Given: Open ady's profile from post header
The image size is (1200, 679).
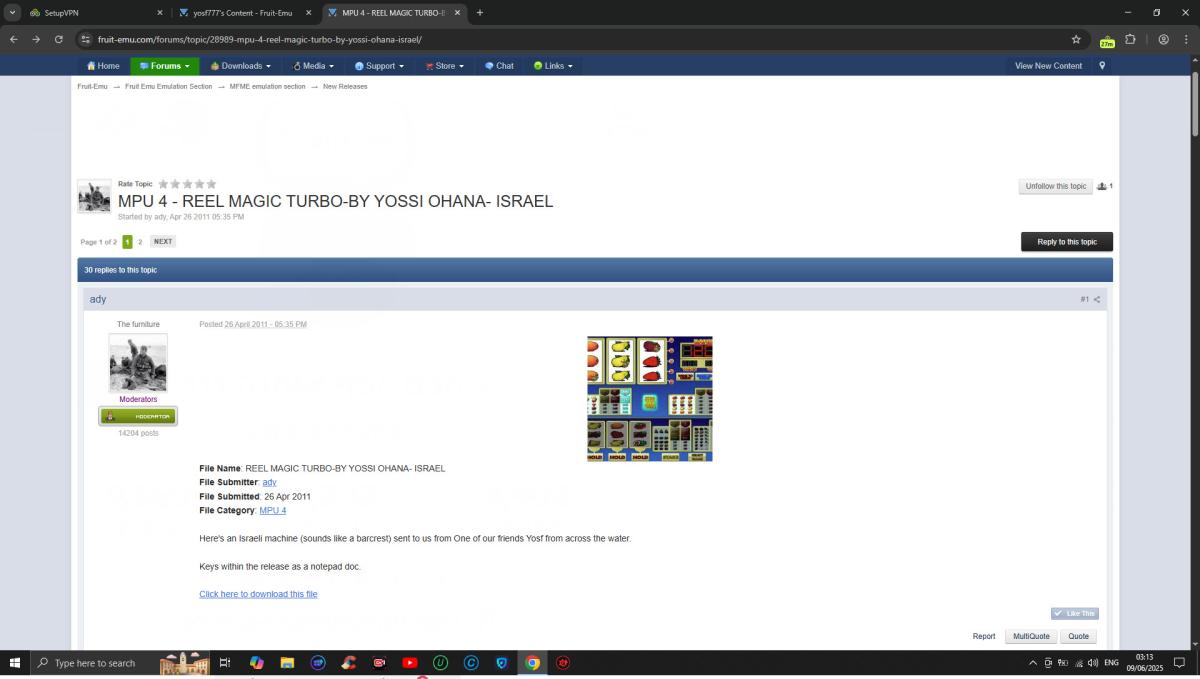Looking at the screenshot, I should click(x=98, y=299).
